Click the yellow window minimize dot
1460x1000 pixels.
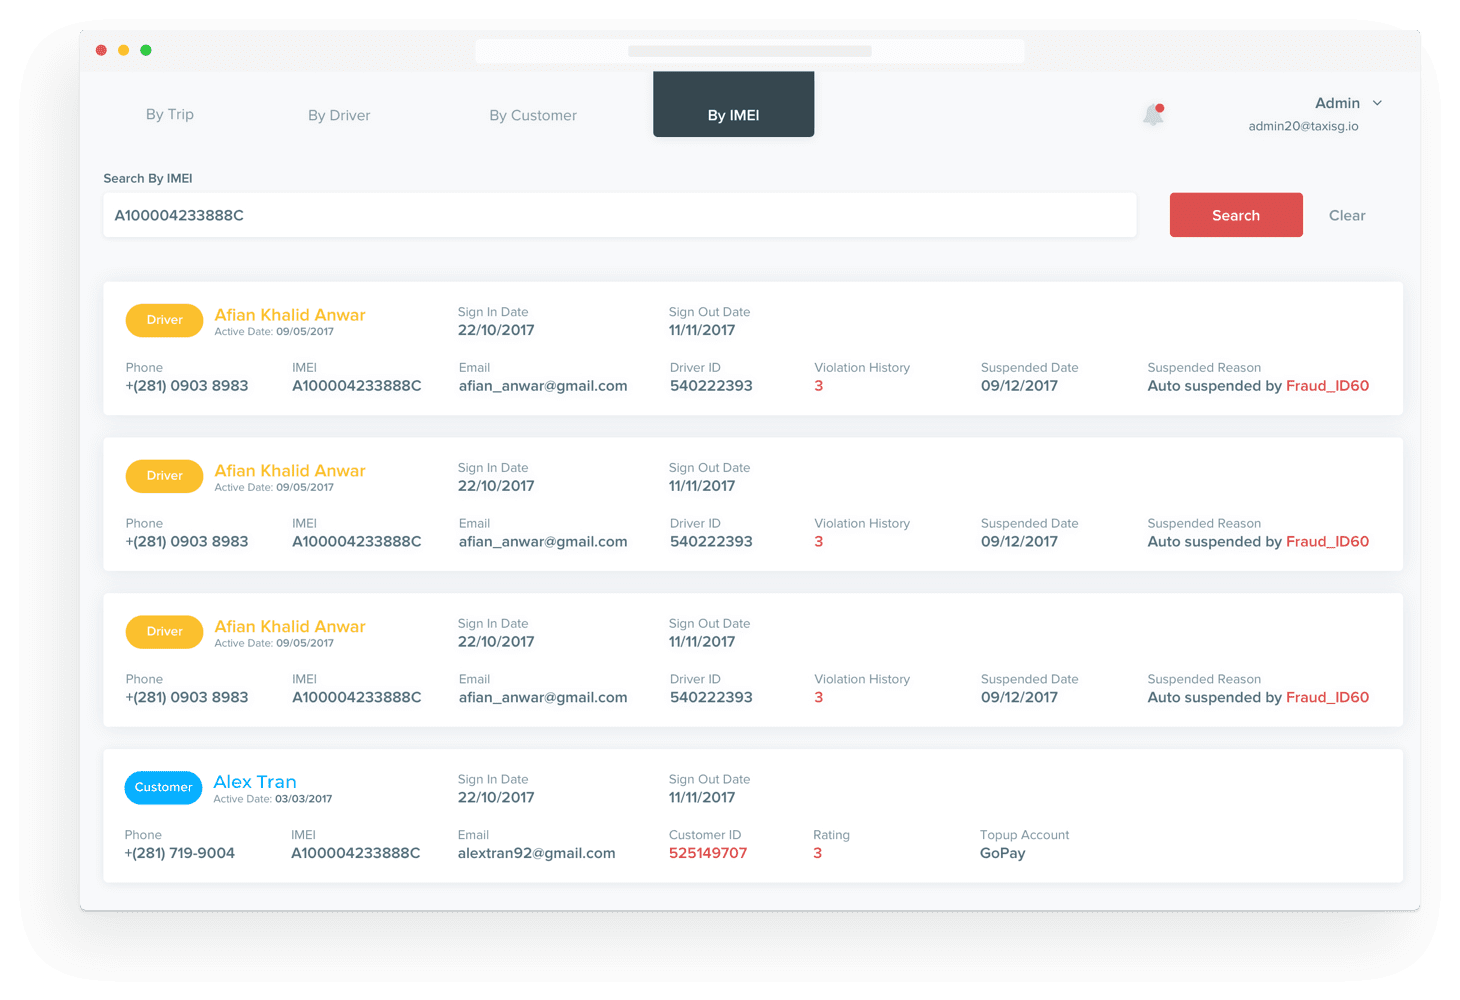123,50
